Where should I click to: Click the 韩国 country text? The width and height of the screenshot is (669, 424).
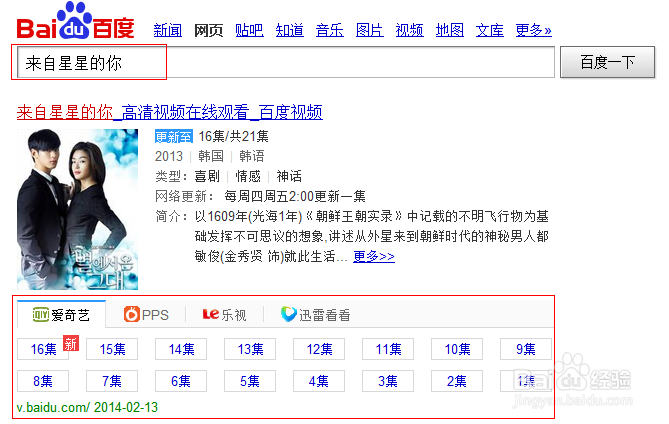click(211, 156)
